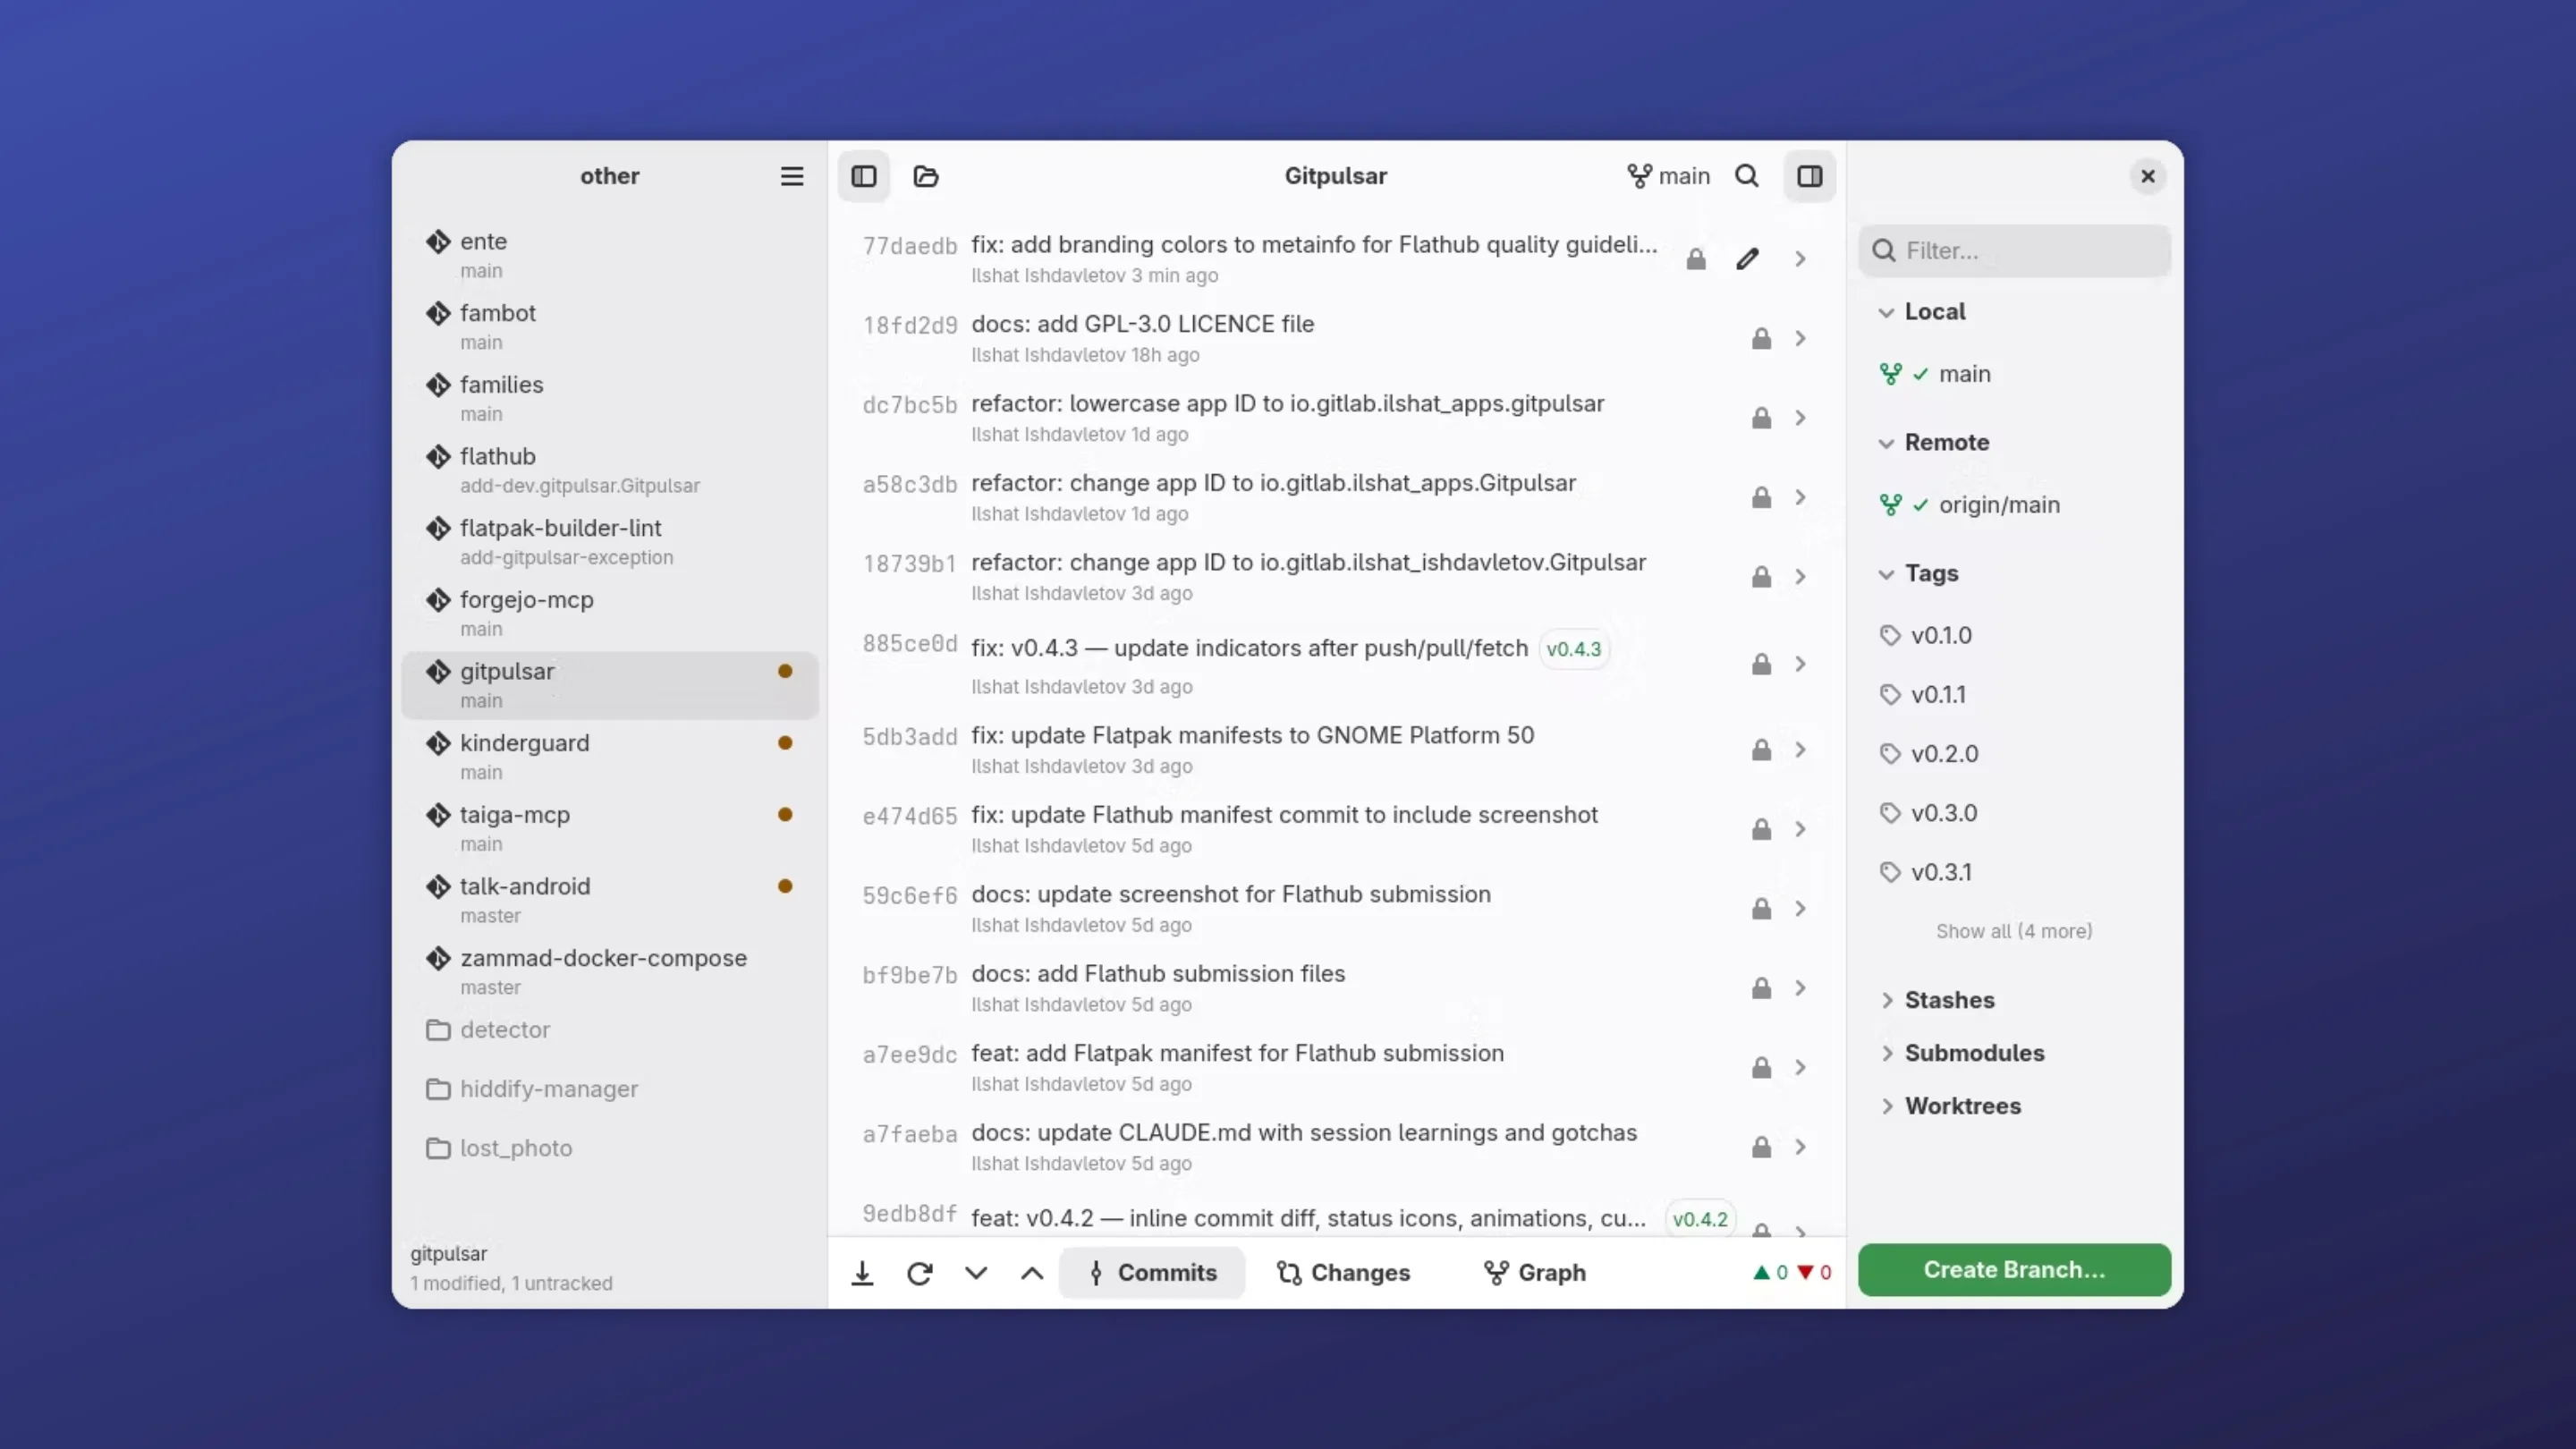Expand the Worktrees section
The height and width of the screenshot is (1449, 2576).
(1887, 1106)
